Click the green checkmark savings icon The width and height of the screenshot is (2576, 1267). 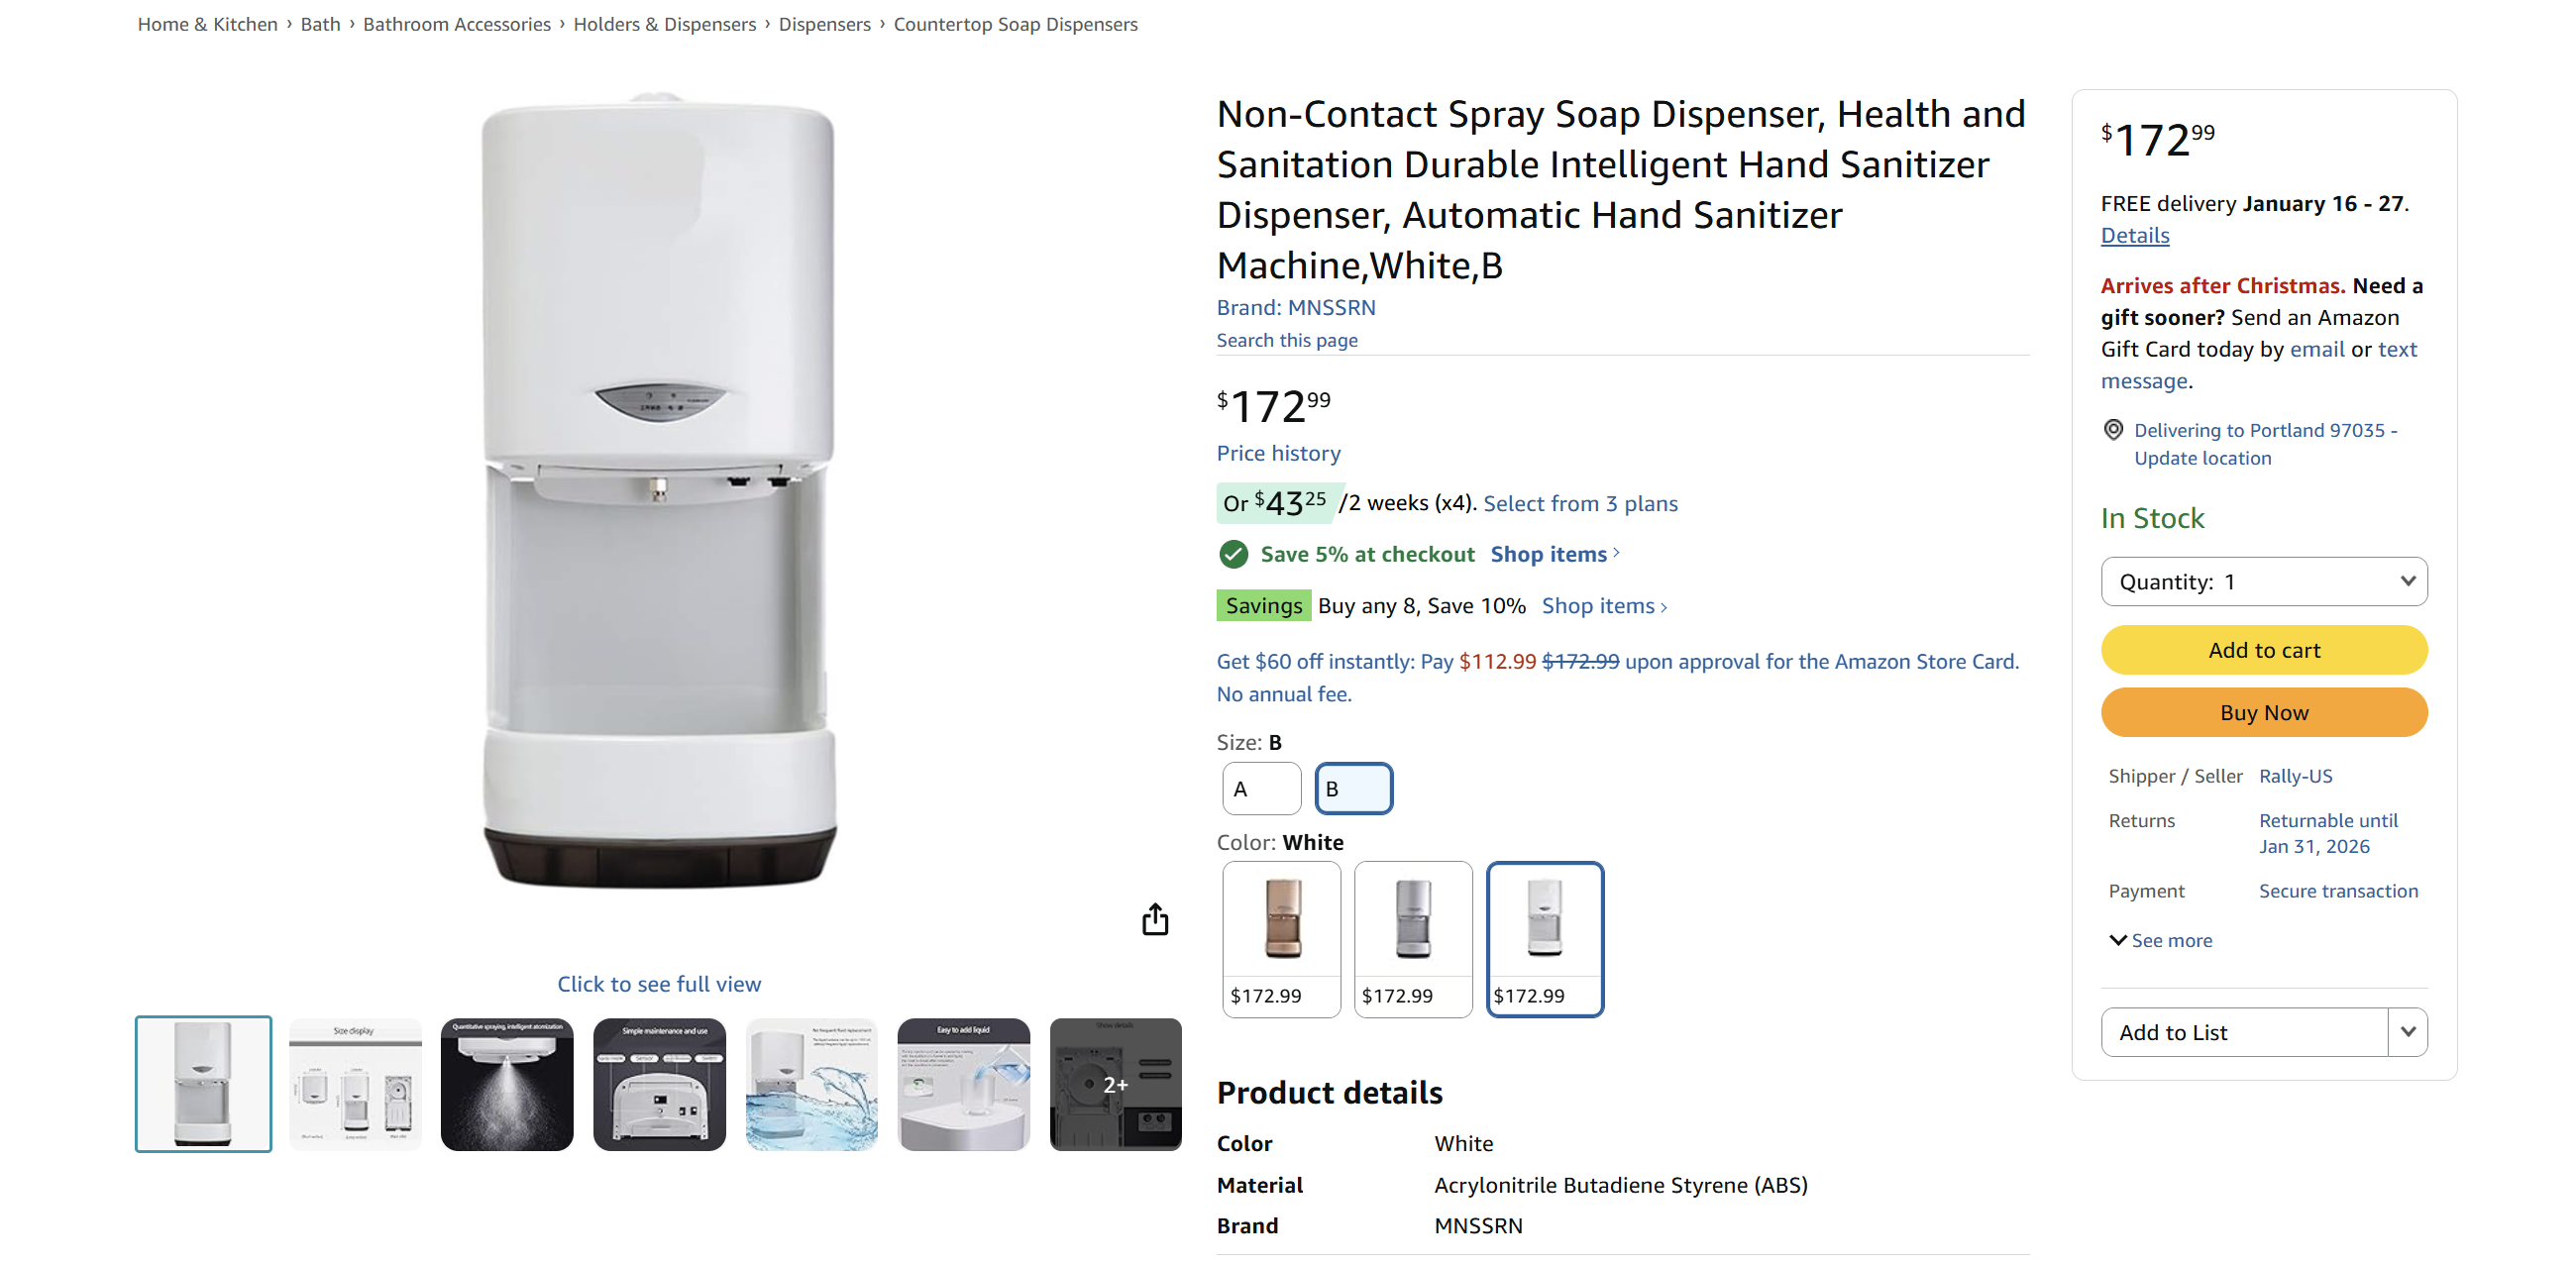(1234, 554)
